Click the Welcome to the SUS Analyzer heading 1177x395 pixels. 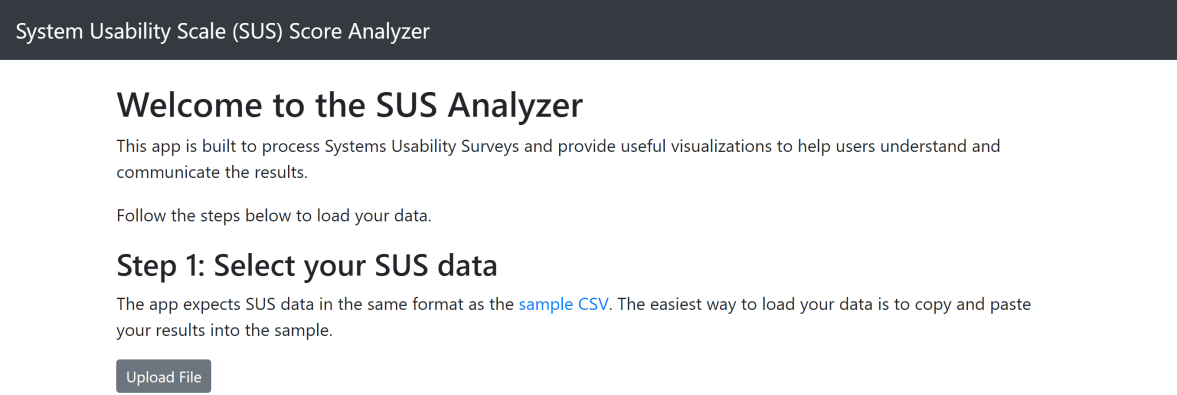[x=350, y=105]
